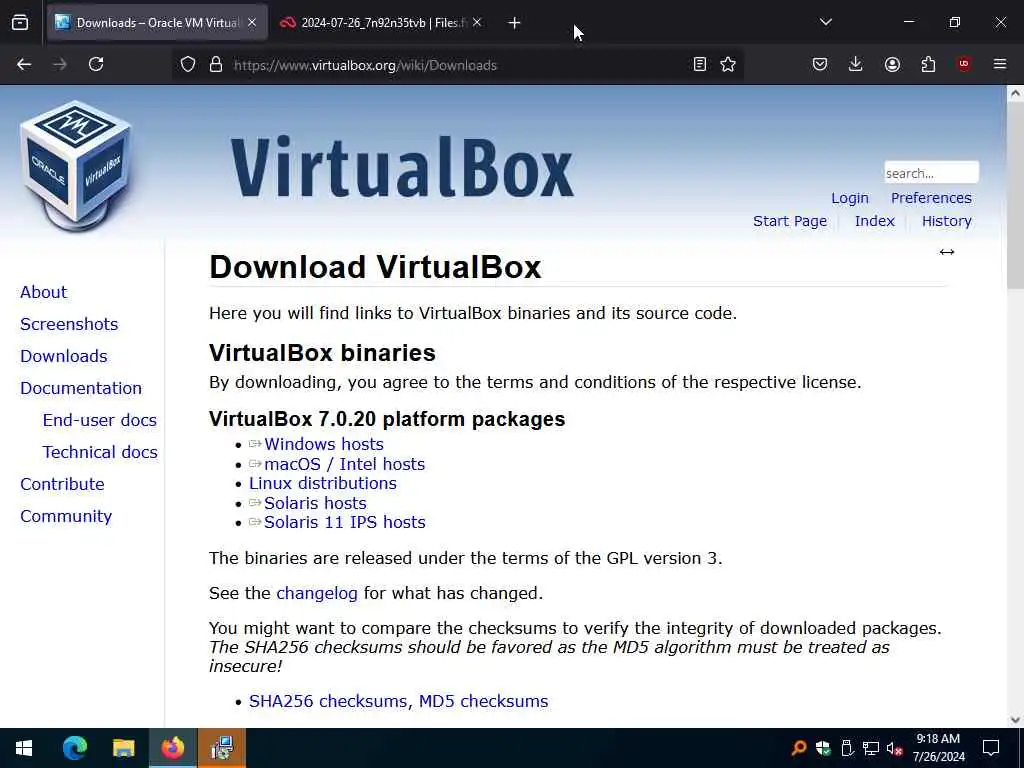Click the greyed forward navigation arrow

click(59, 64)
